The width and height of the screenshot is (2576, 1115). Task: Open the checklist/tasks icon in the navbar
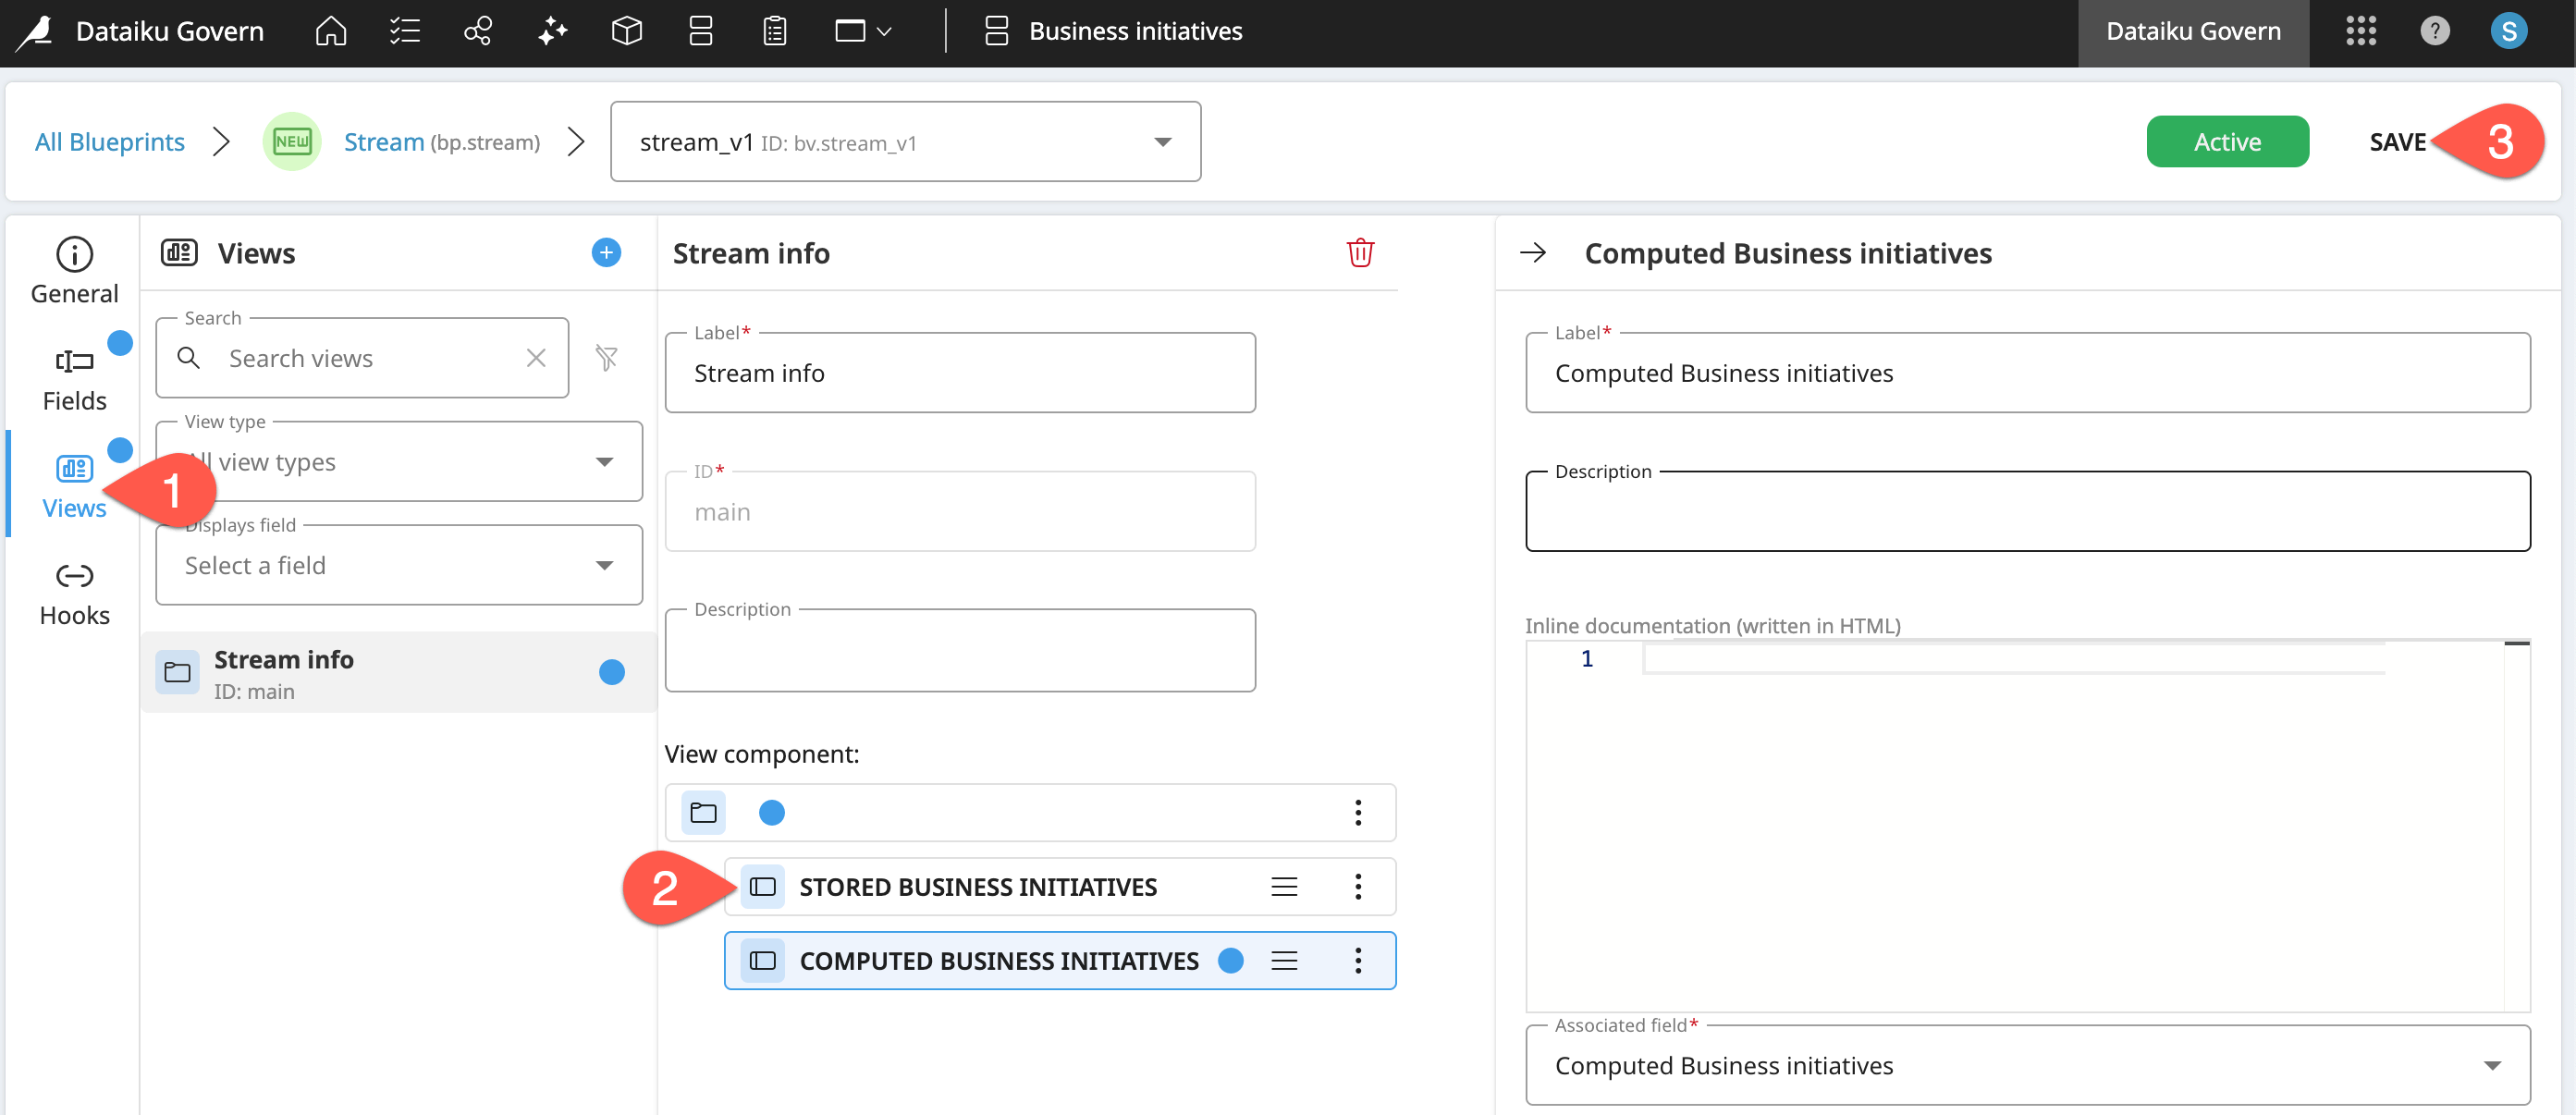[x=404, y=31]
